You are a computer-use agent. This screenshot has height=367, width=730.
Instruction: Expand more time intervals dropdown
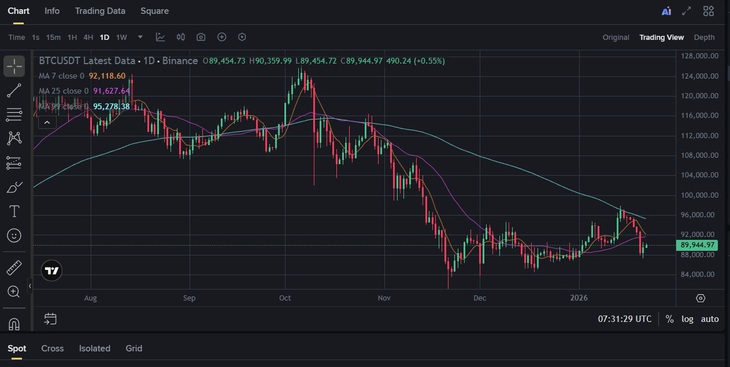(x=140, y=37)
